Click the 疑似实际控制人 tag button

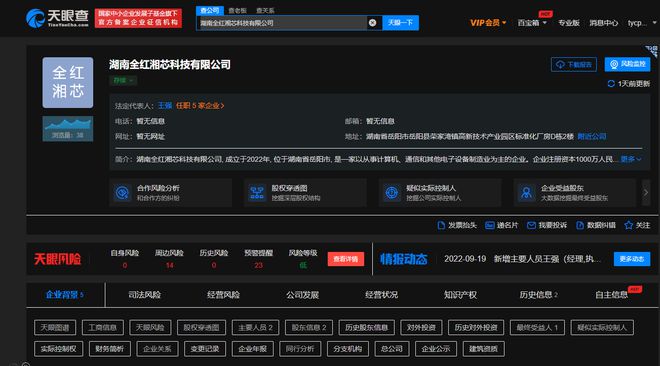tap(602, 327)
